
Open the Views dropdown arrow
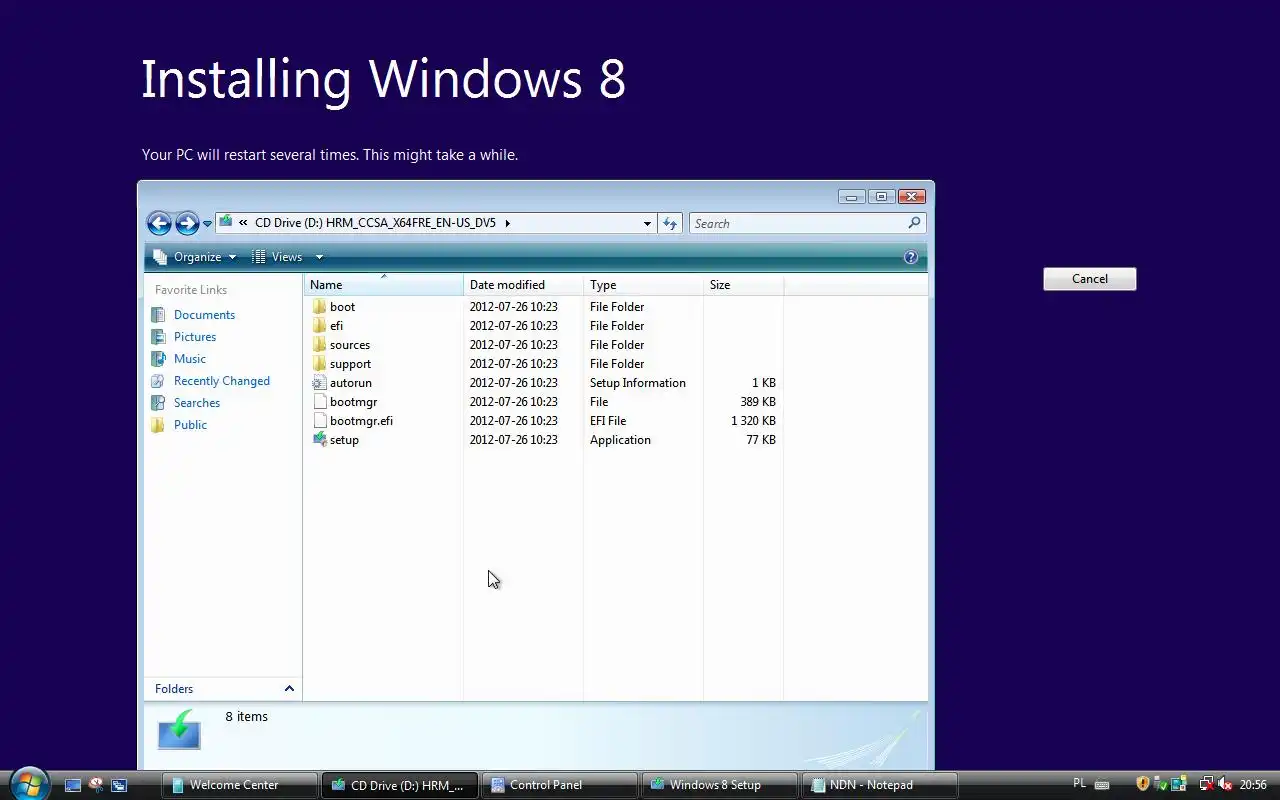point(319,257)
